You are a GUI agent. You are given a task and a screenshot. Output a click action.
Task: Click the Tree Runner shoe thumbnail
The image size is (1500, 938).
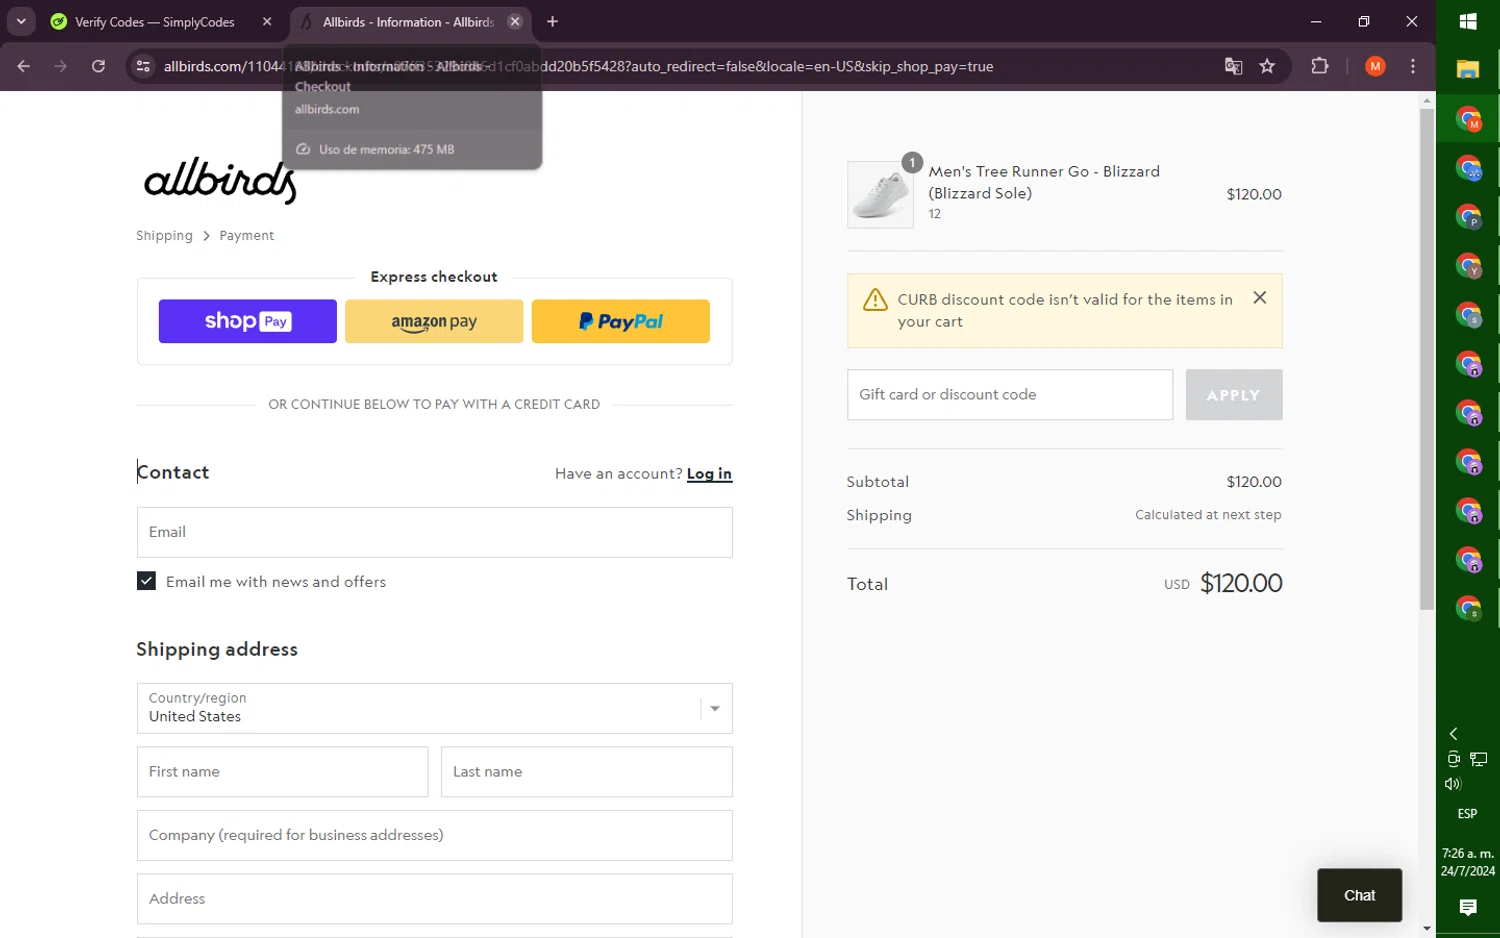coord(880,195)
